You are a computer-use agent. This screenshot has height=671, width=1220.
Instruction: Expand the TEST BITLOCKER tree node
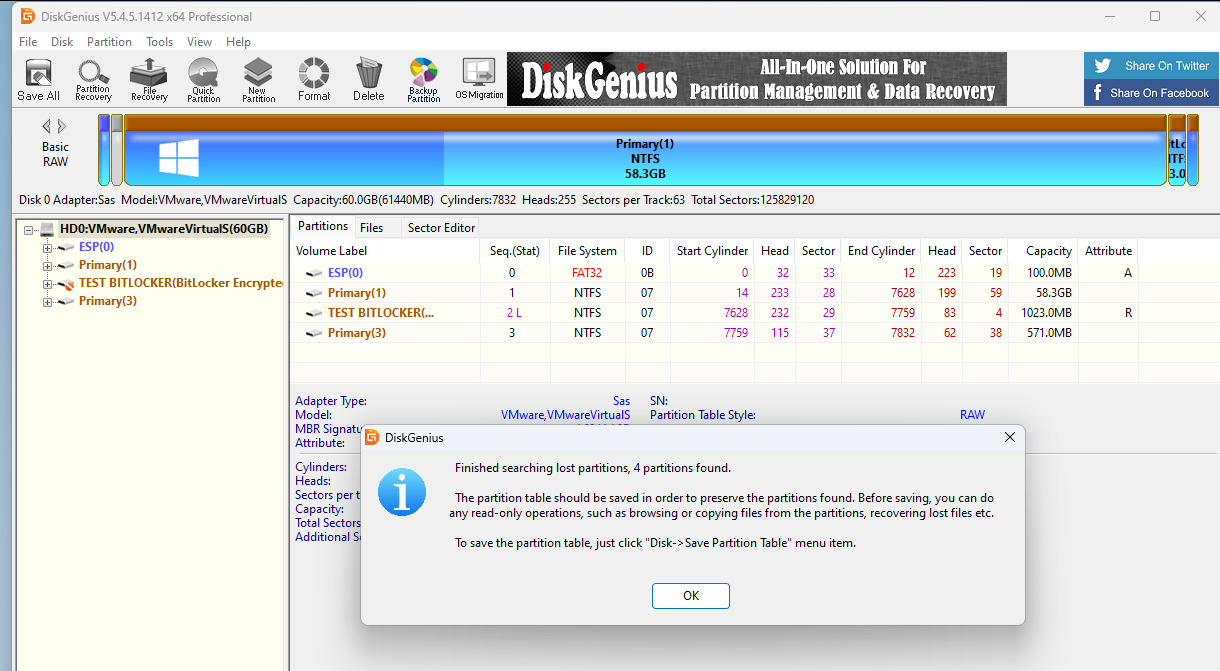[x=47, y=284]
